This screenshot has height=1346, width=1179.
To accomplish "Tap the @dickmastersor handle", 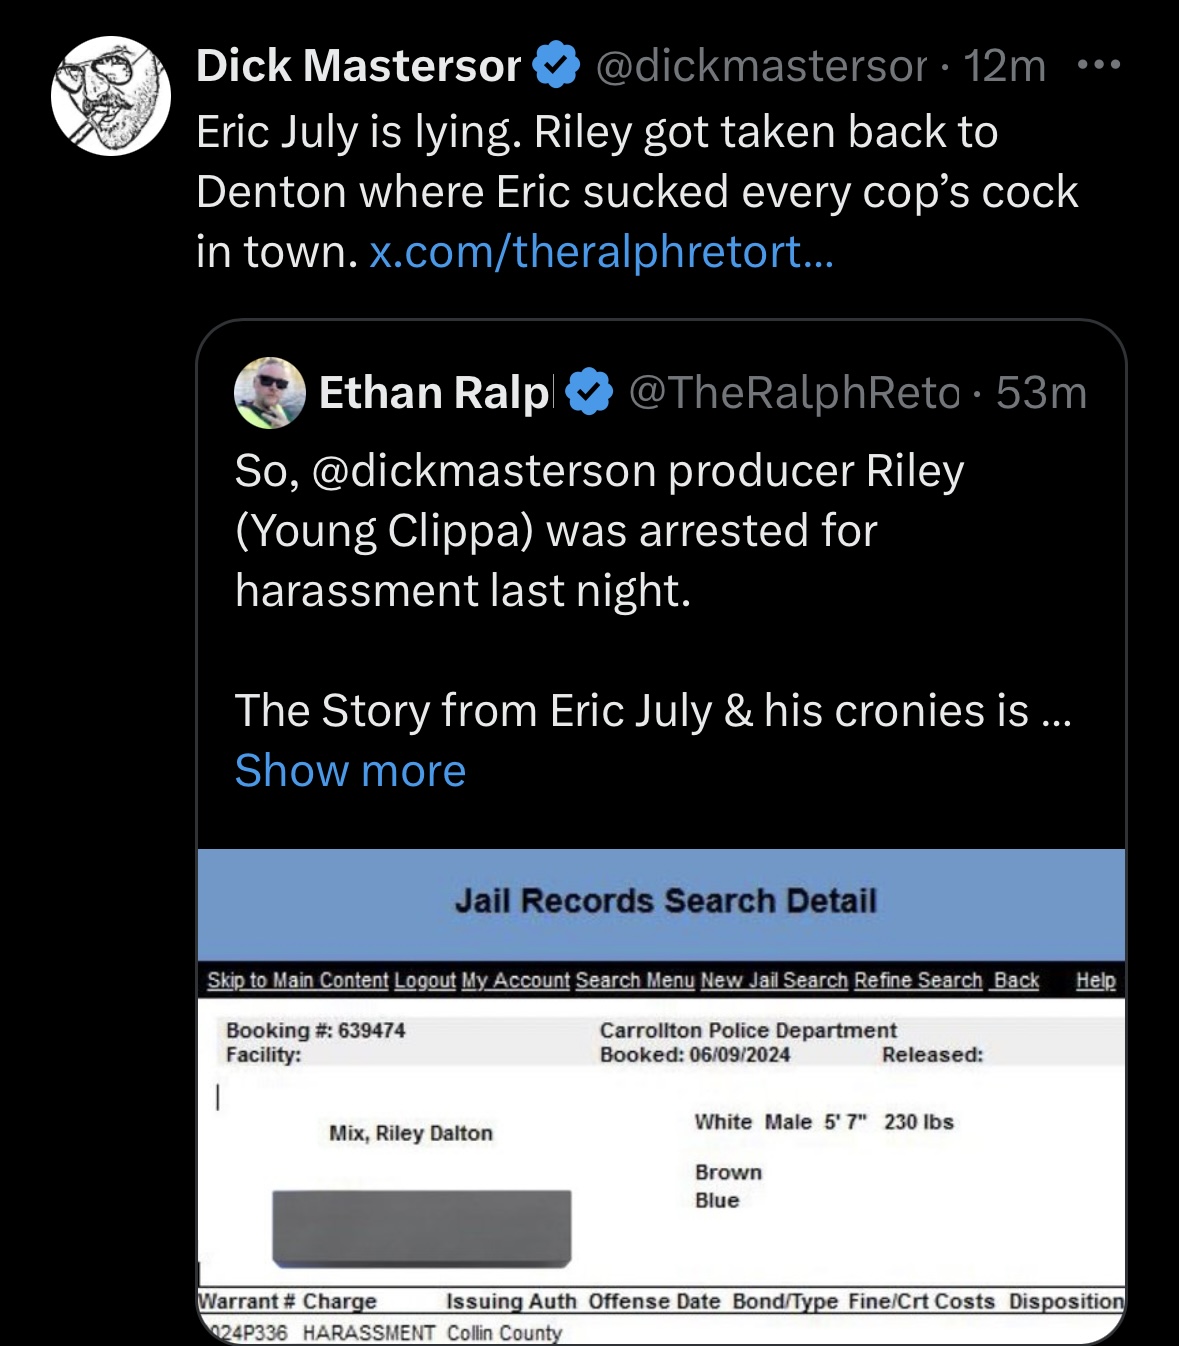I will (x=761, y=66).
